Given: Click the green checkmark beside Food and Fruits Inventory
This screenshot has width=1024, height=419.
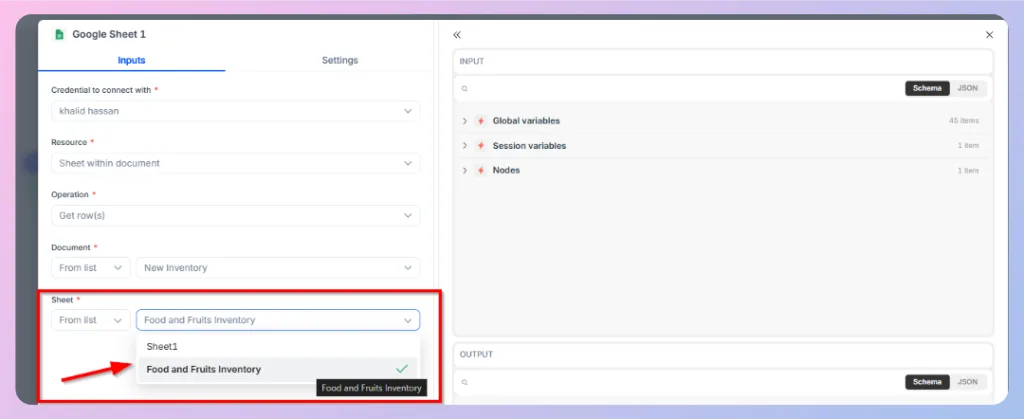Looking at the screenshot, I should (402, 369).
